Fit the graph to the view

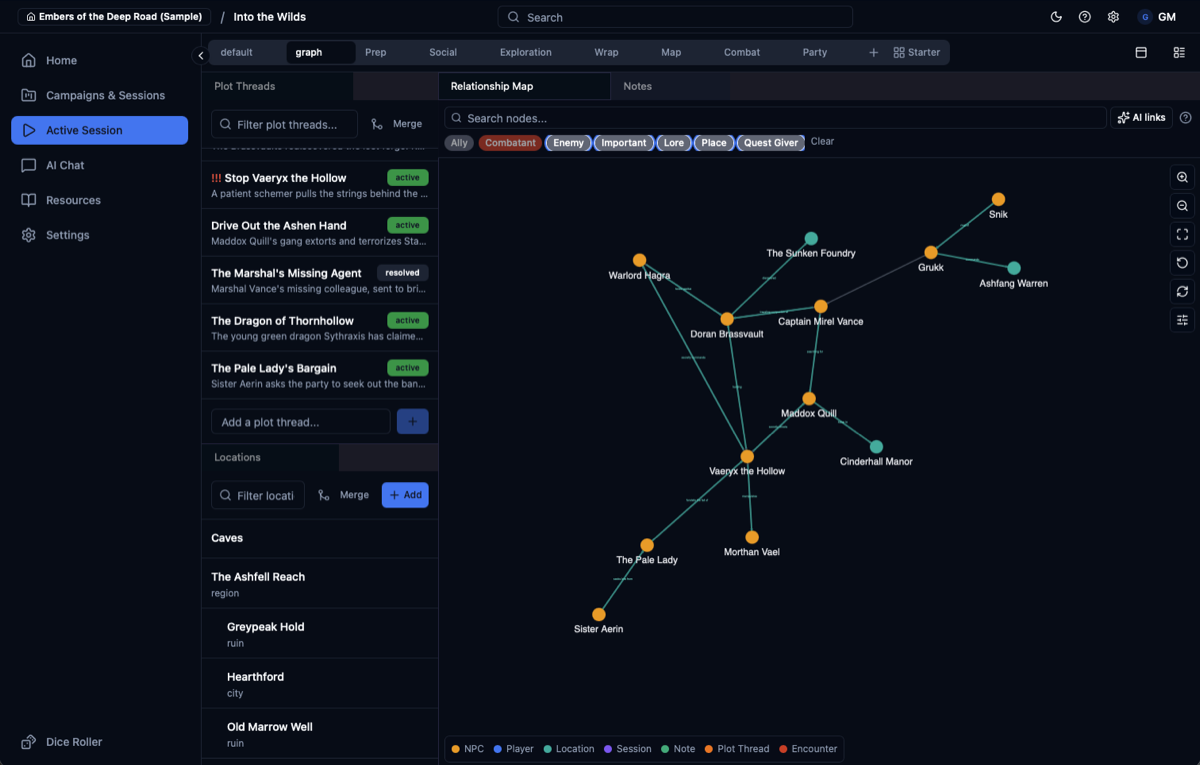[x=1182, y=234]
